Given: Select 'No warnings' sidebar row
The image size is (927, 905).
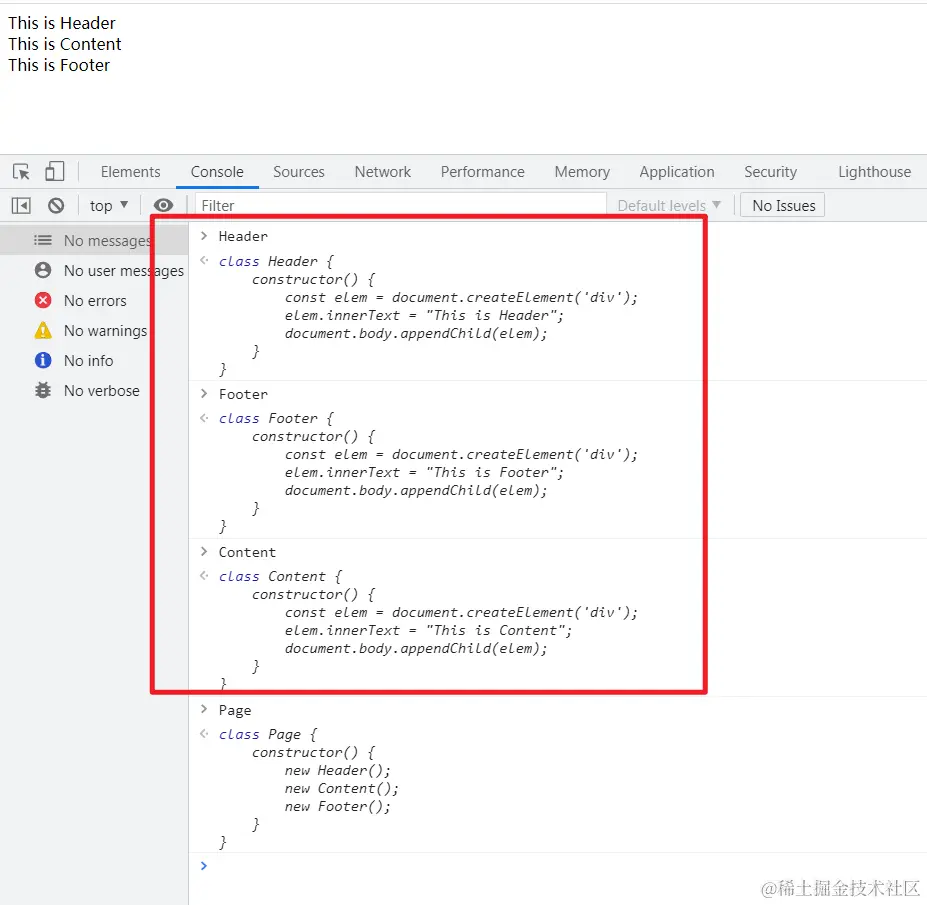Looking at the screenshot, I should [x=94, y=330].
